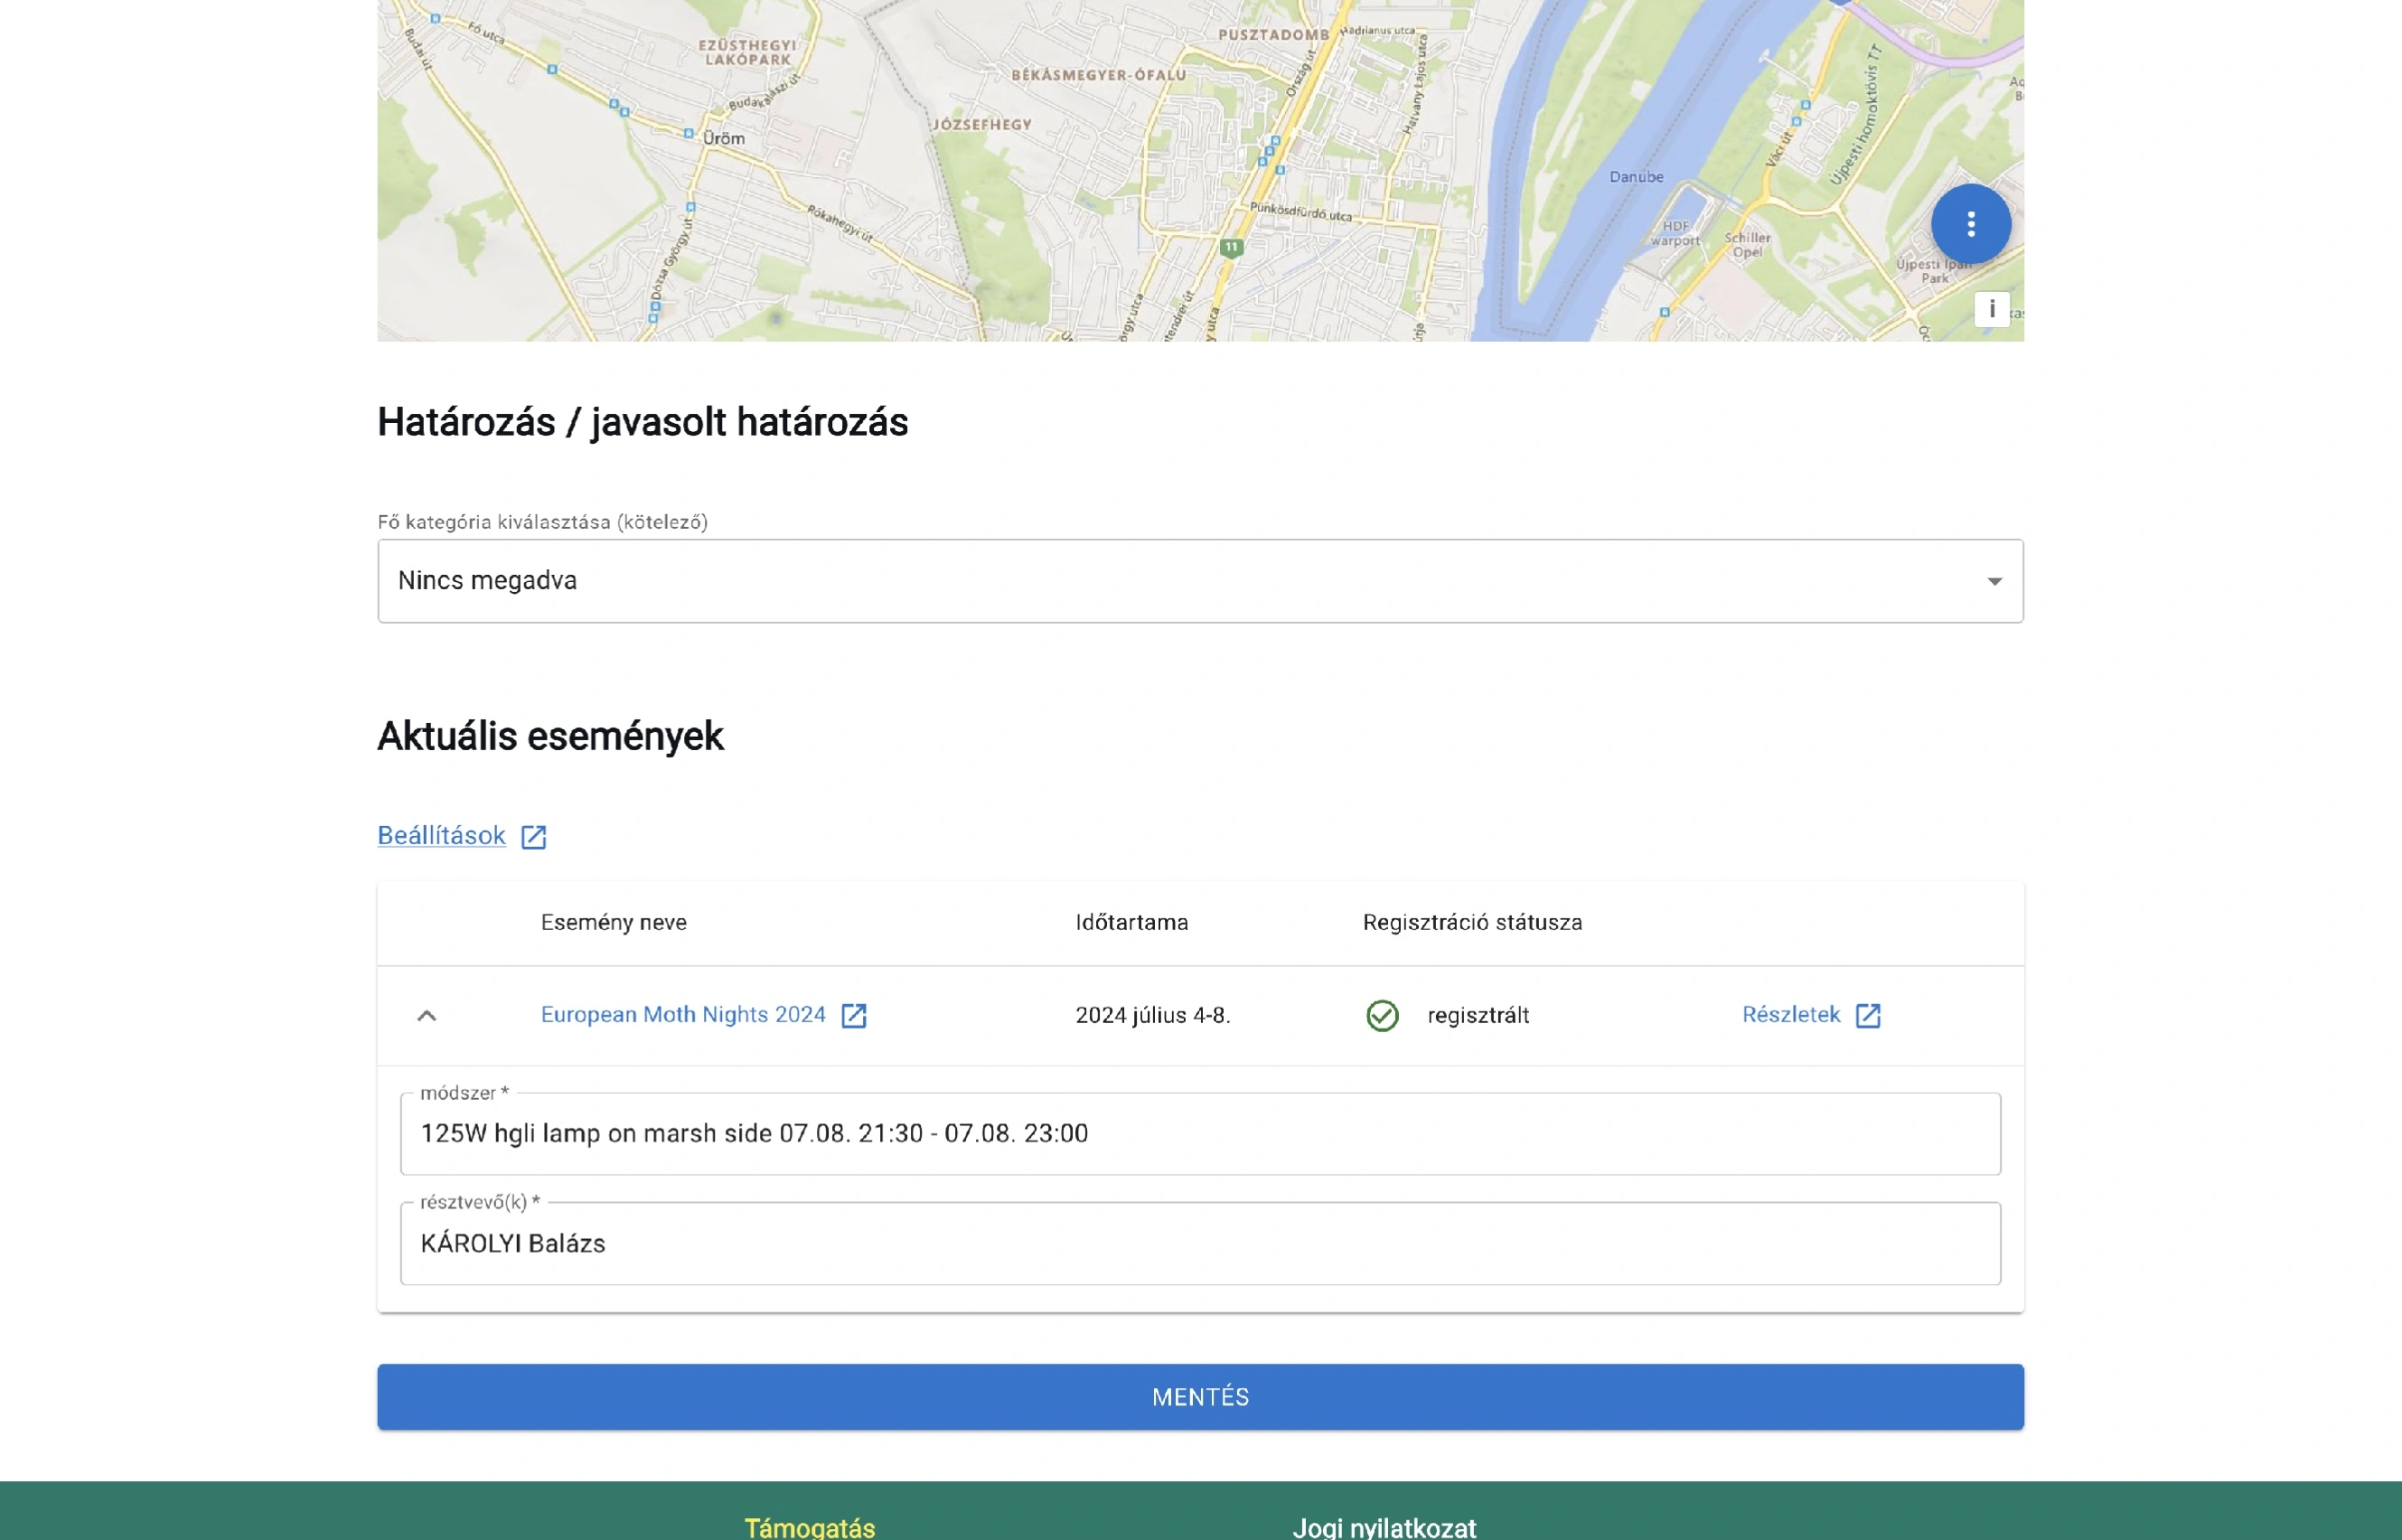Click the green registered checkmark icon

[1382, 1016]
